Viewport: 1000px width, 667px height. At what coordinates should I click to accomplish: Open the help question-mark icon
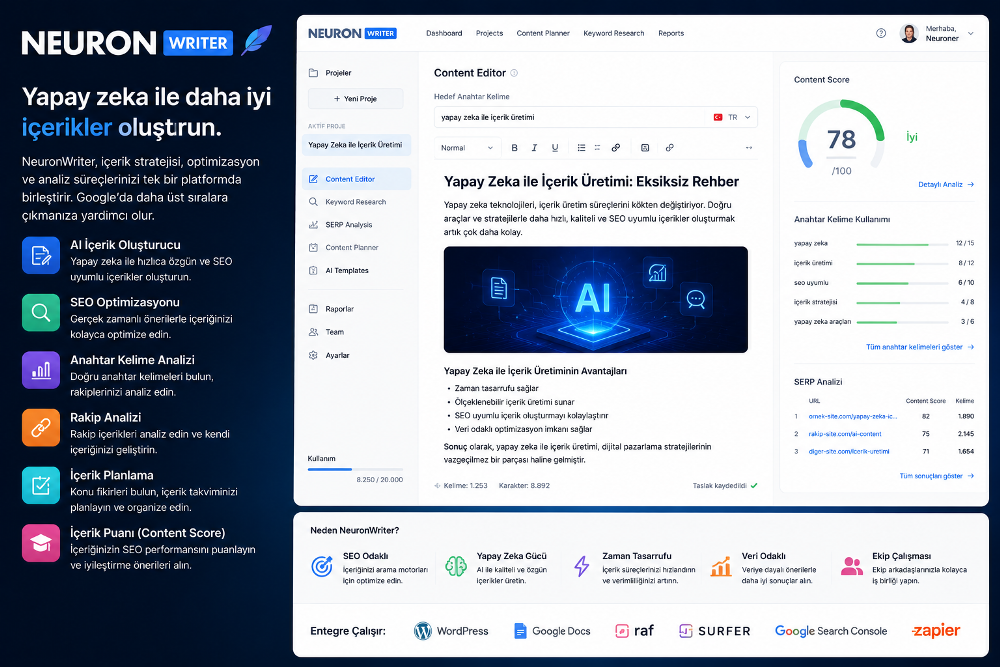point(881,33)
